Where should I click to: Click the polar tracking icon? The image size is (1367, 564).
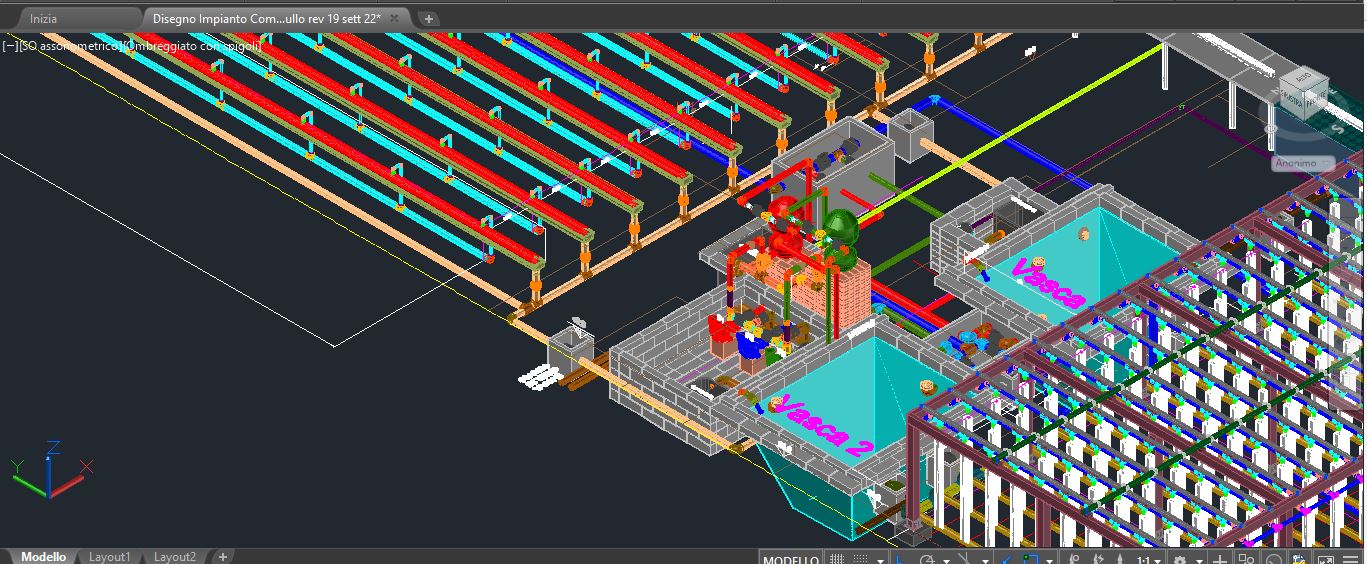927,559
